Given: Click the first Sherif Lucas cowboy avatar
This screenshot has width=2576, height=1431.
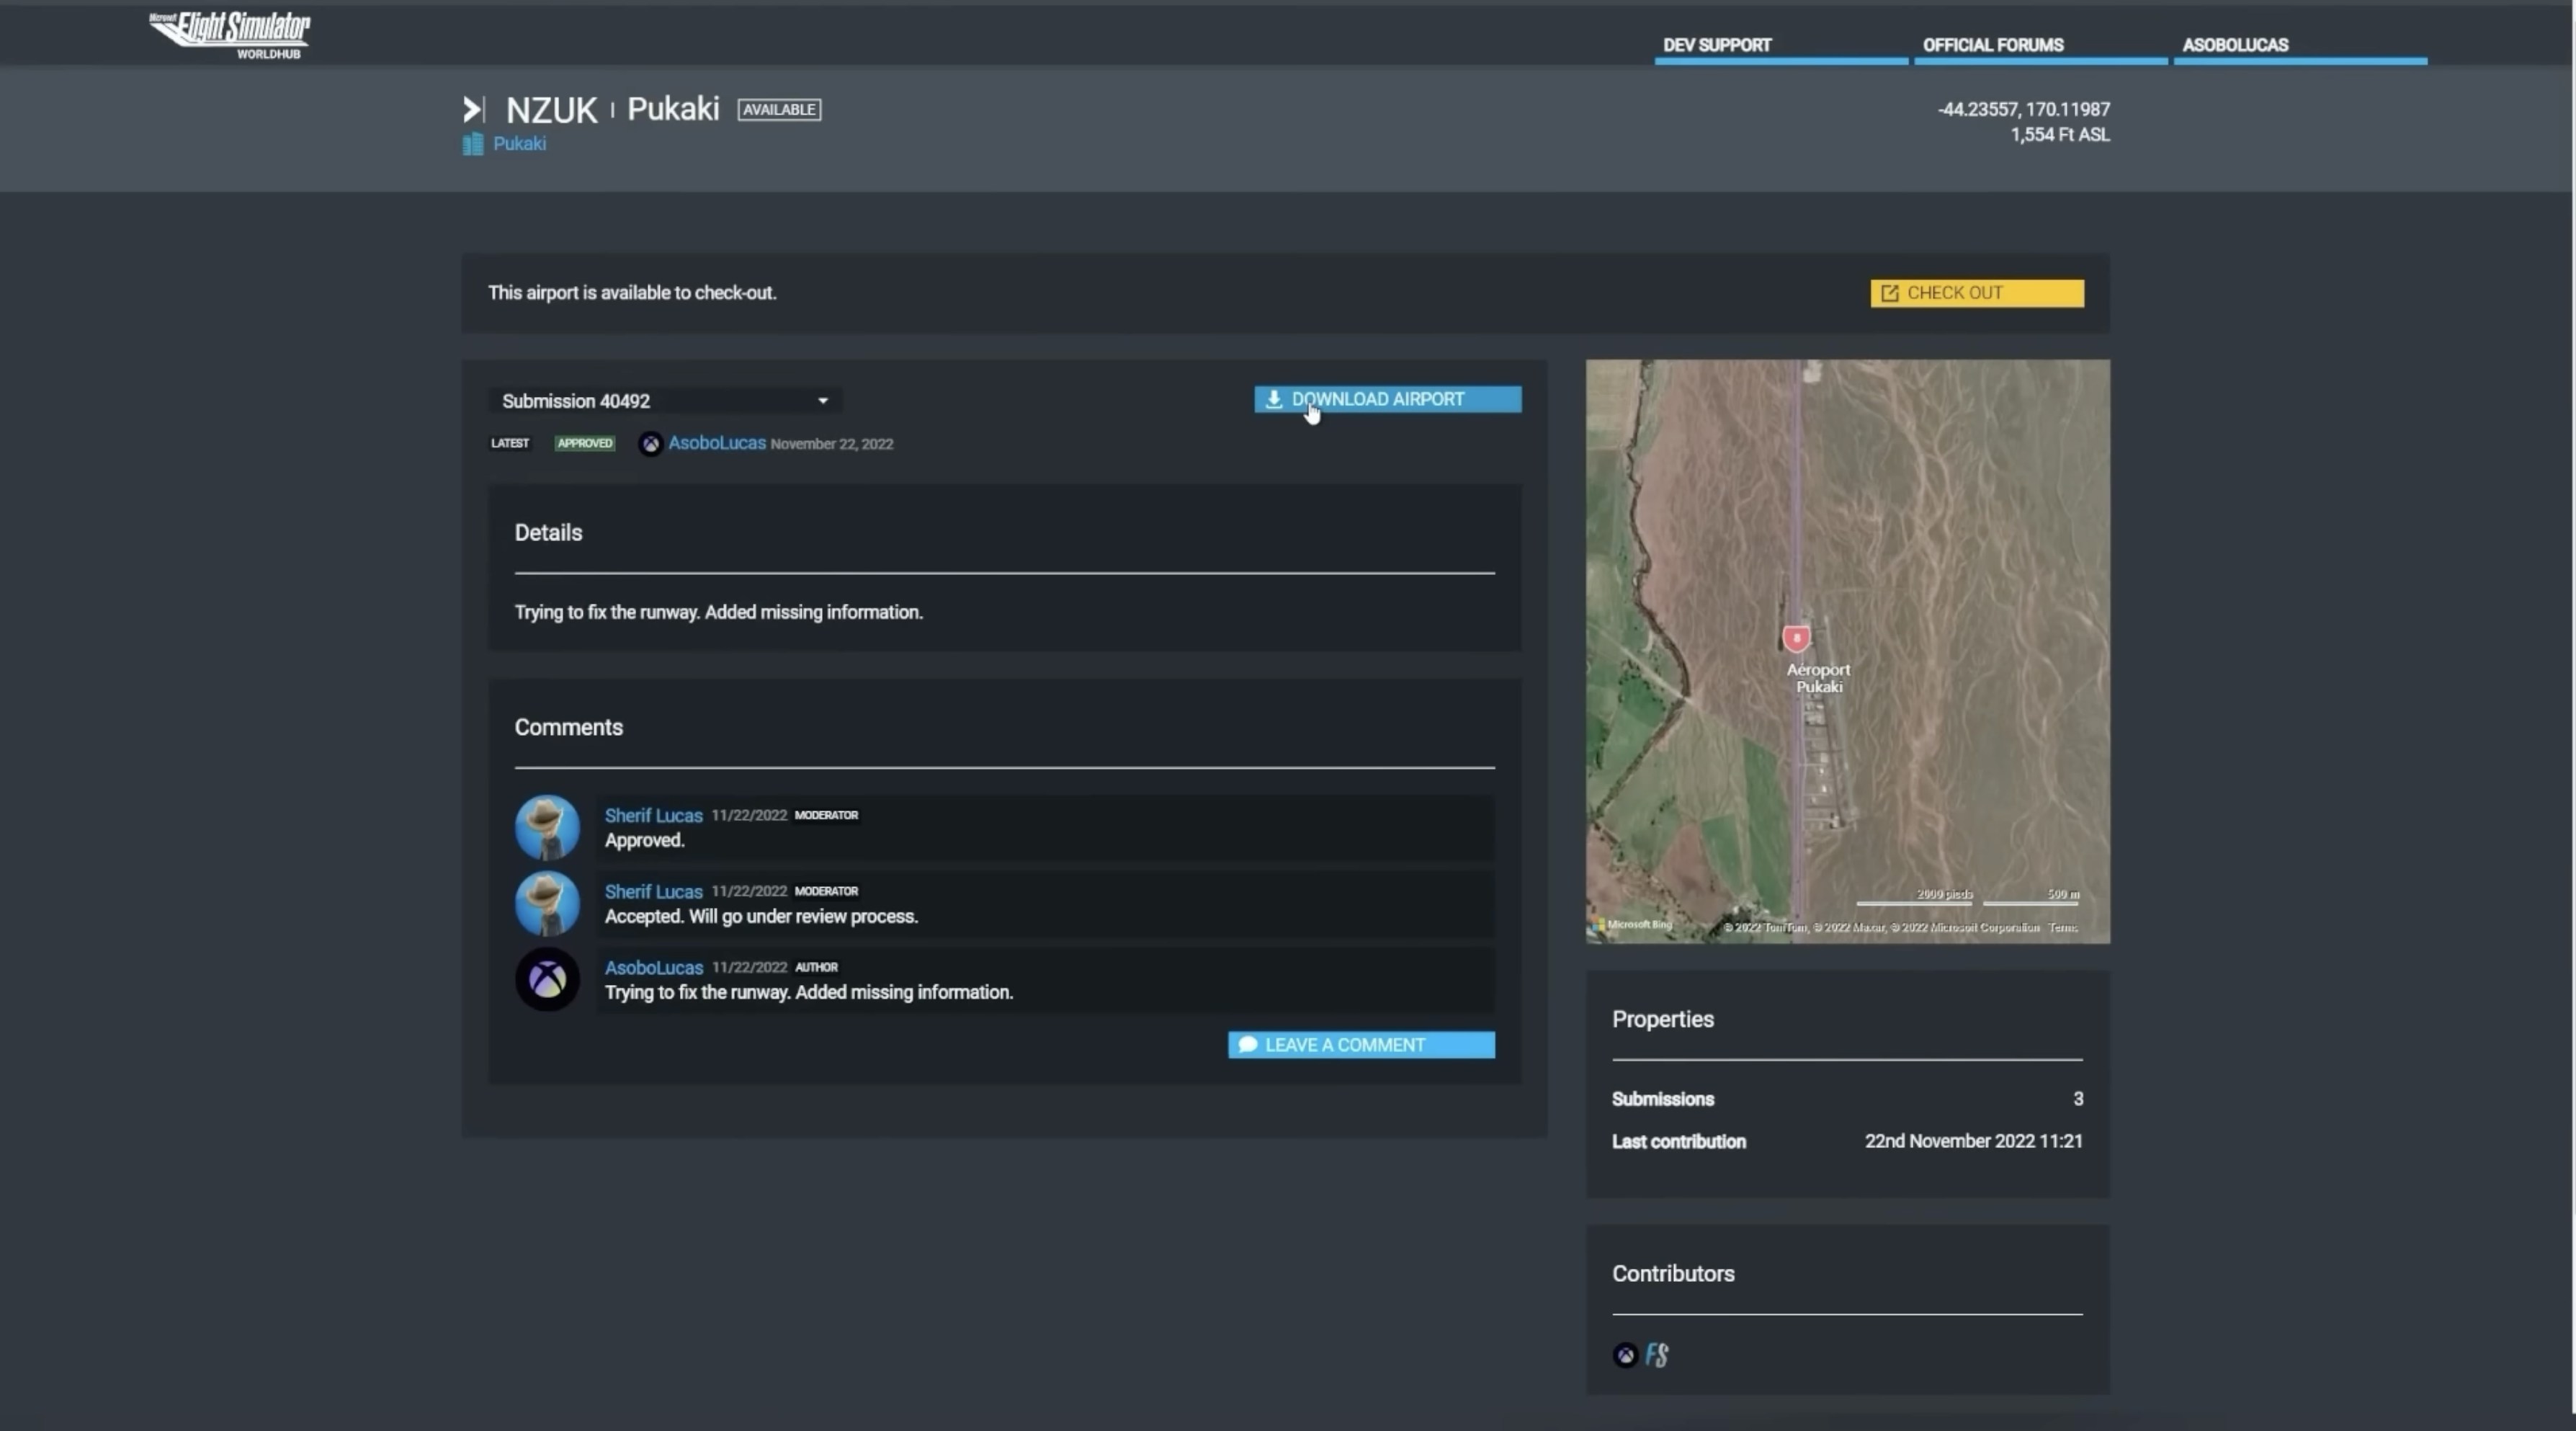Looking at the screenshot, I should coord(546,827).
